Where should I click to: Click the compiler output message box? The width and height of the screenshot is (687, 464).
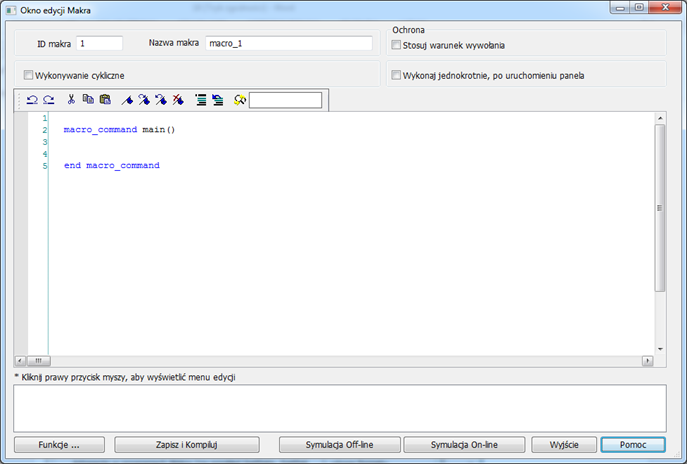coord(340,408)
